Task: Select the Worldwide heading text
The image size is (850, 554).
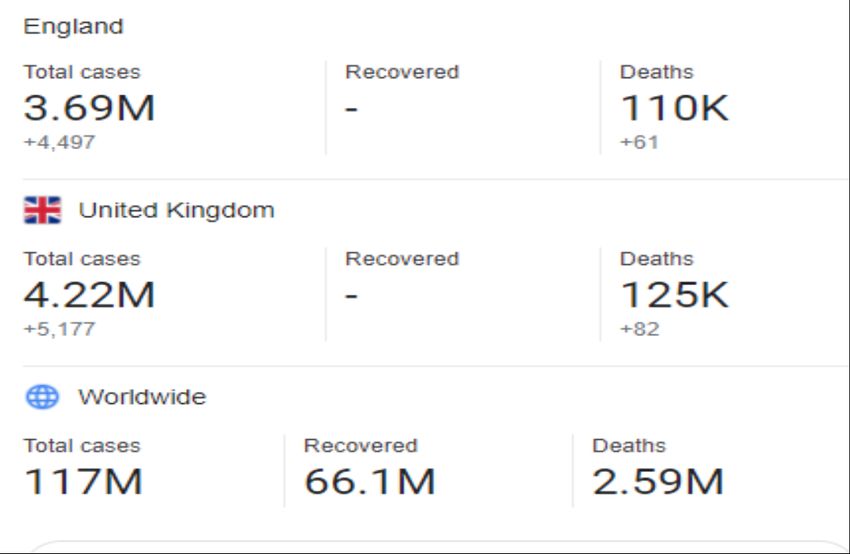Action: [x=142, y=397]
